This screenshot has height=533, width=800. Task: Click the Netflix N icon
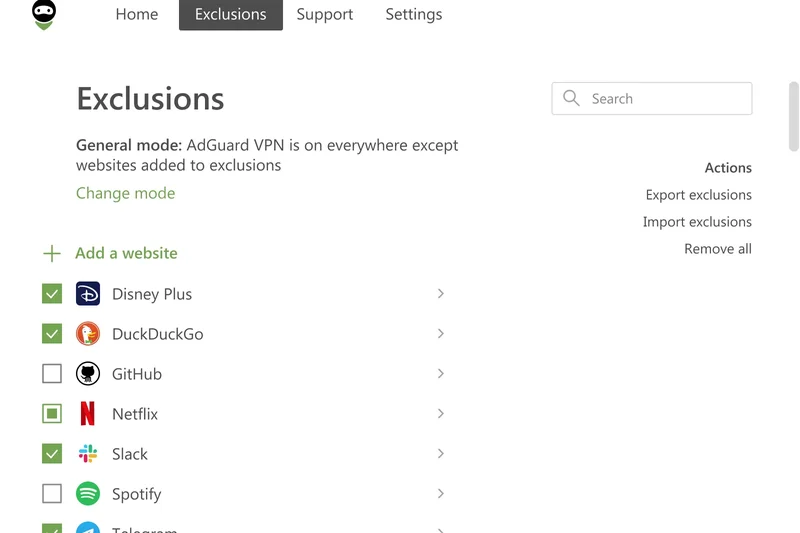88,414
